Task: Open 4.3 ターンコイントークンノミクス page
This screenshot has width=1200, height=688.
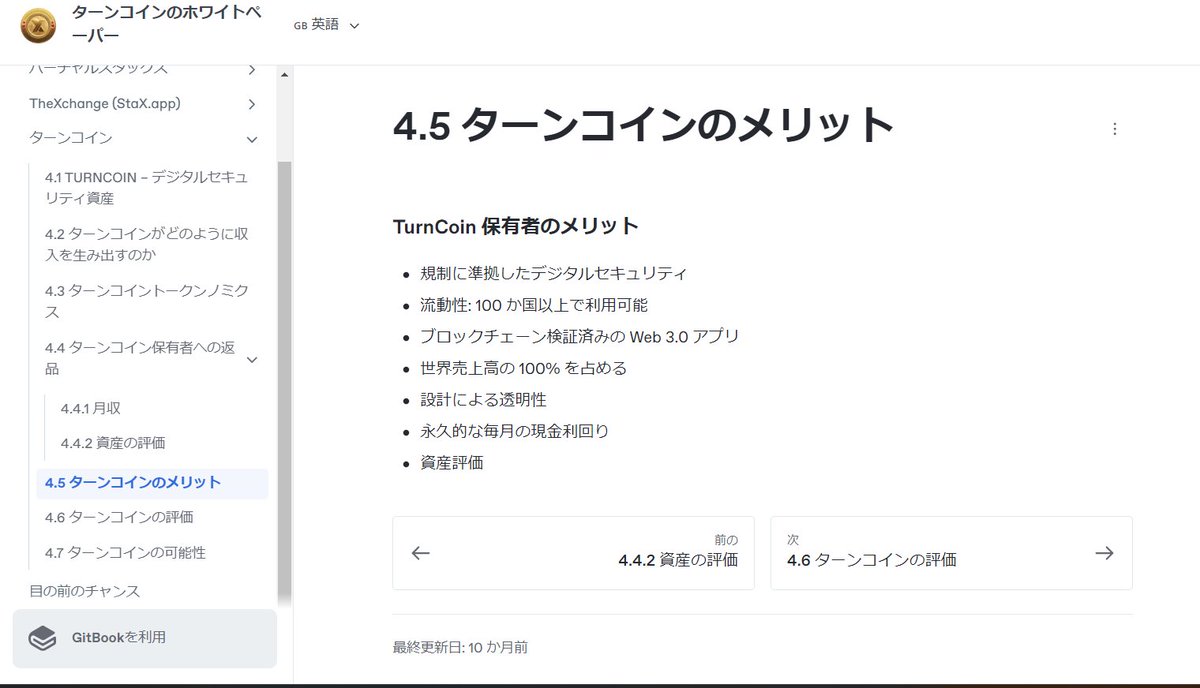Action: [148, 302]
